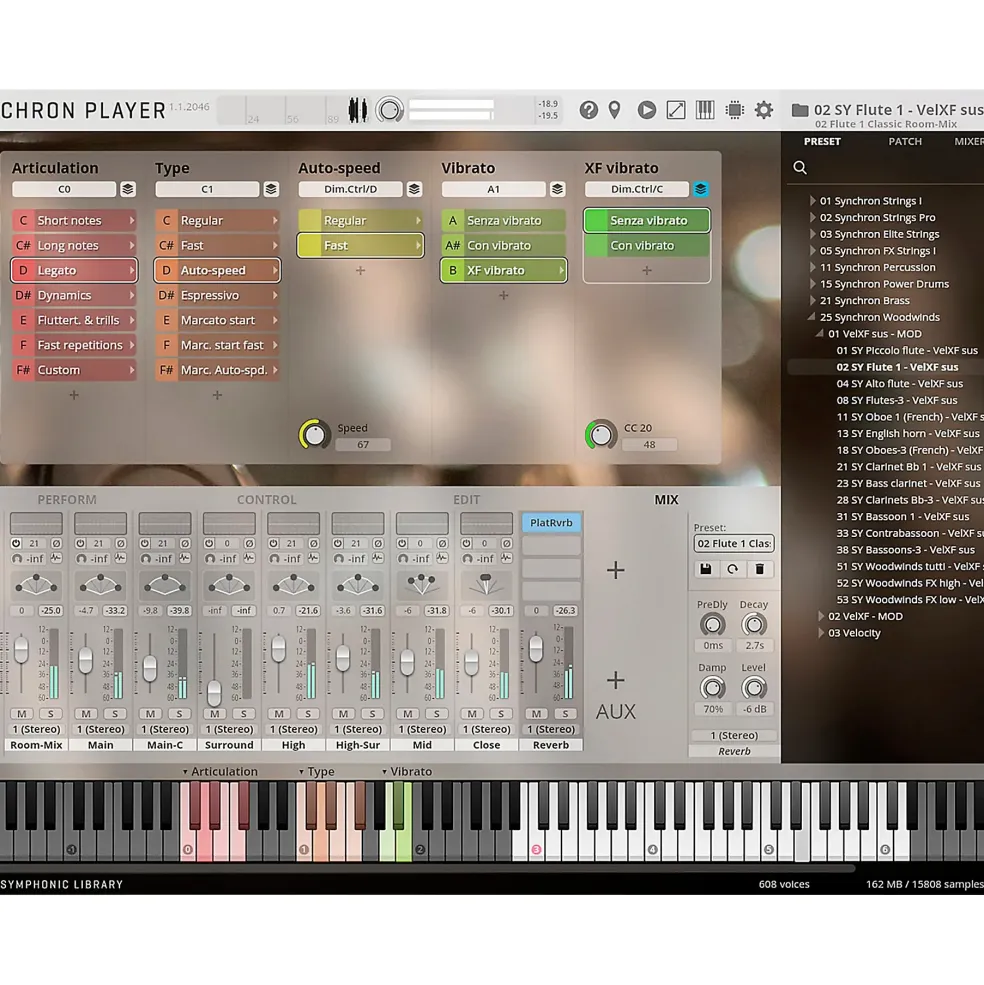The height and width of the screenshot is (985, 984).
Task: Open the MIX tab
Action: coord(666,500)
